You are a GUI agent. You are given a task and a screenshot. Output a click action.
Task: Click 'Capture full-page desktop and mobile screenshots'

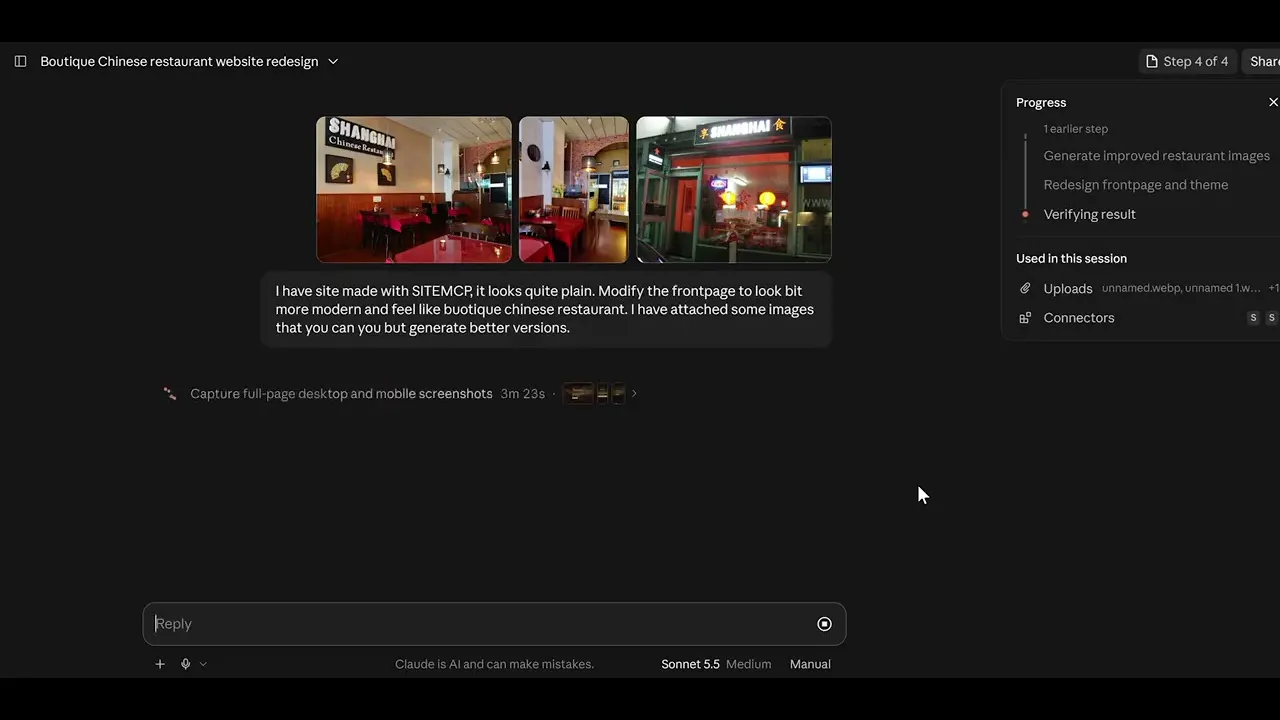[x=341, y=394]
